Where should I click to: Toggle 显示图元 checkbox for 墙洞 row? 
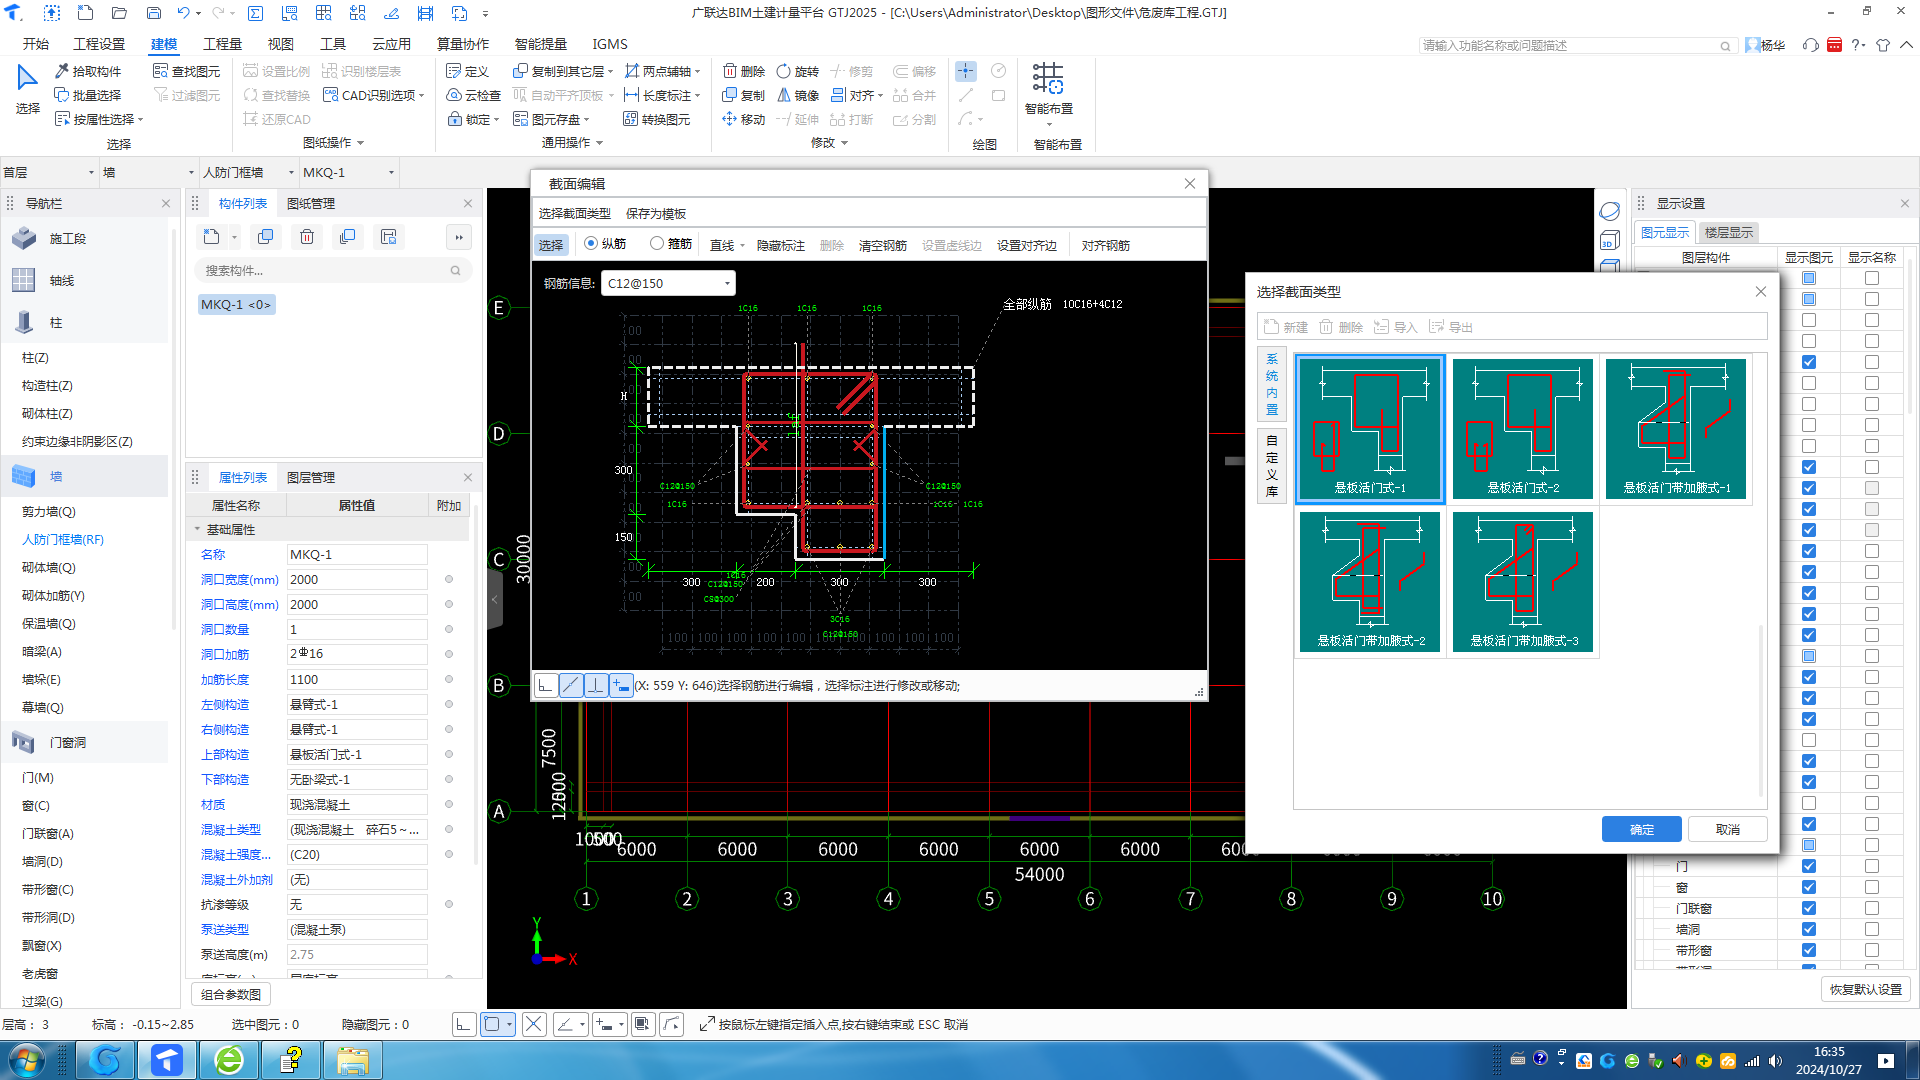(x=1809, y=929)
